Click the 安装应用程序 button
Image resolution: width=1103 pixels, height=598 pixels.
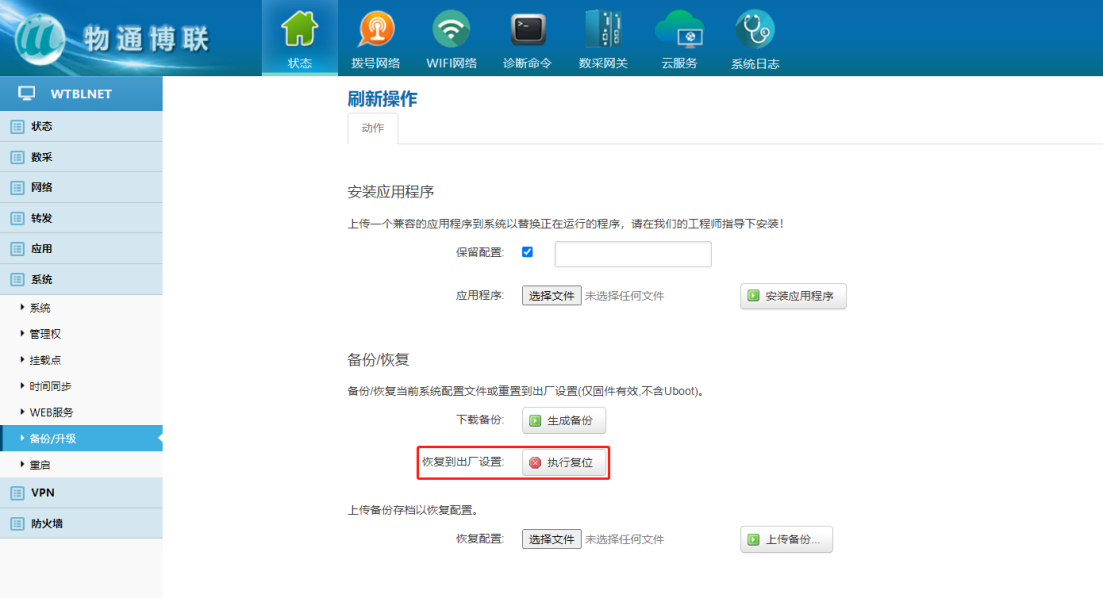[793, 296]
